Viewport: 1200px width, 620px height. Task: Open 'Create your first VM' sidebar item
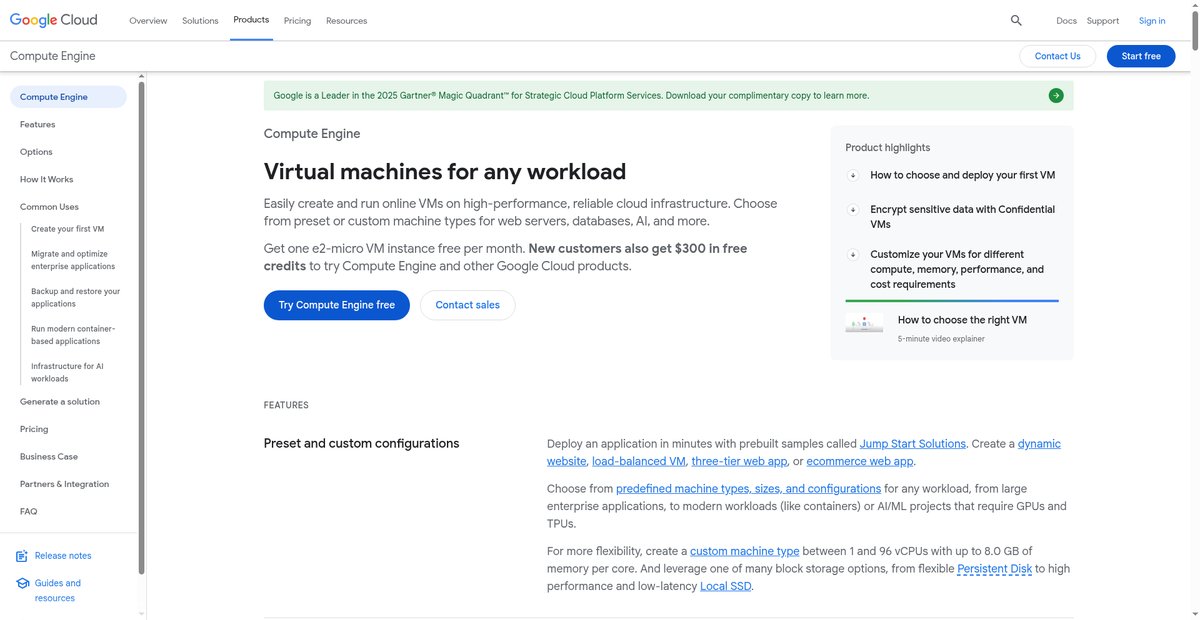(x=67, y=229)
